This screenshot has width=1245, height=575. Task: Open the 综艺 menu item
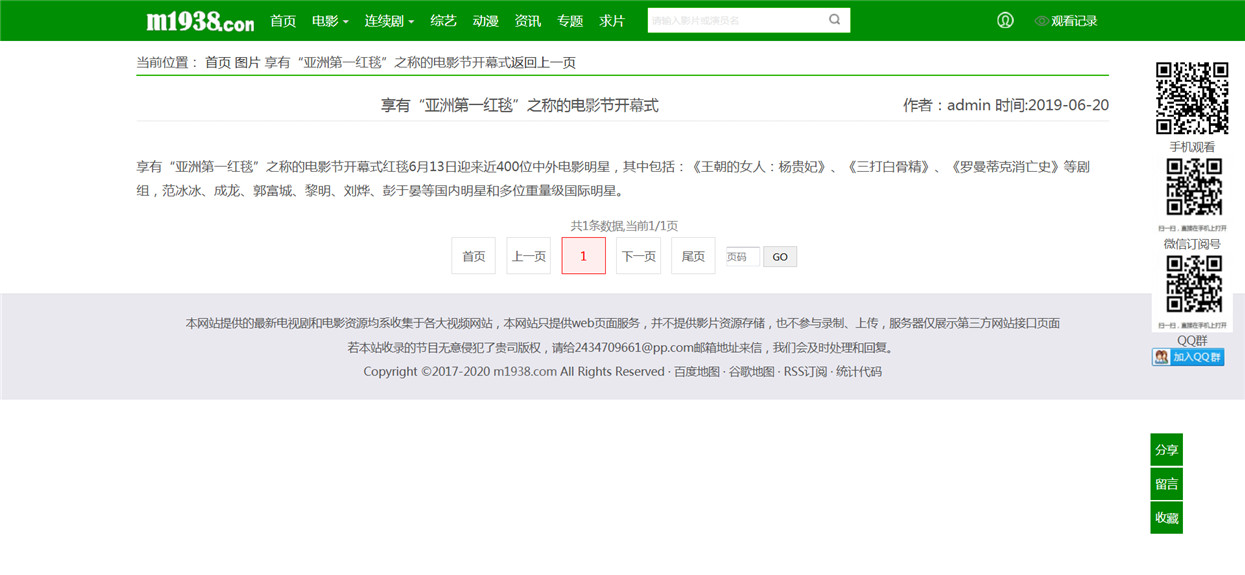[x=443, y=21]
